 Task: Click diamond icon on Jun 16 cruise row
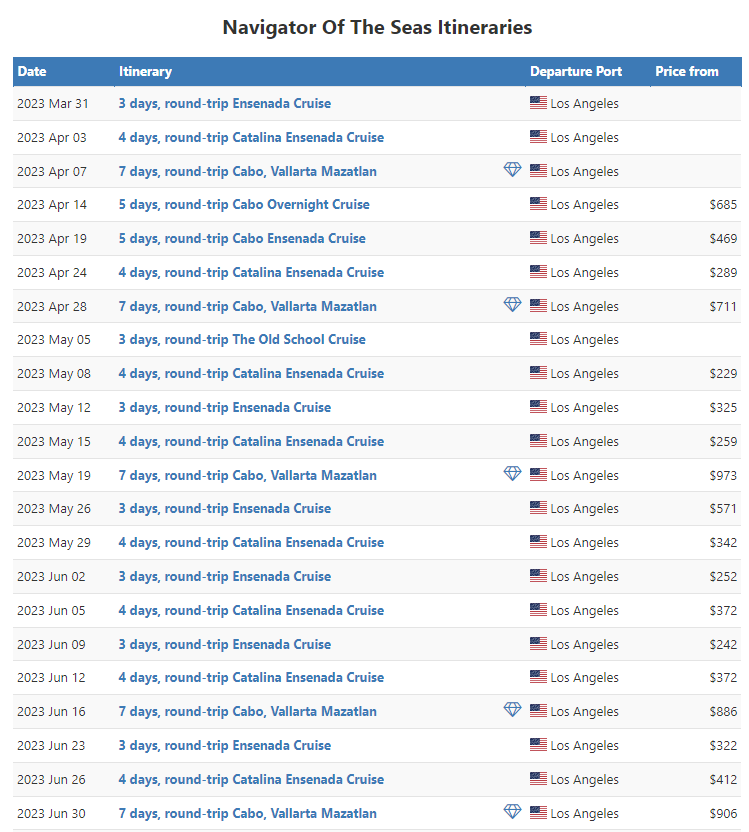512,709
